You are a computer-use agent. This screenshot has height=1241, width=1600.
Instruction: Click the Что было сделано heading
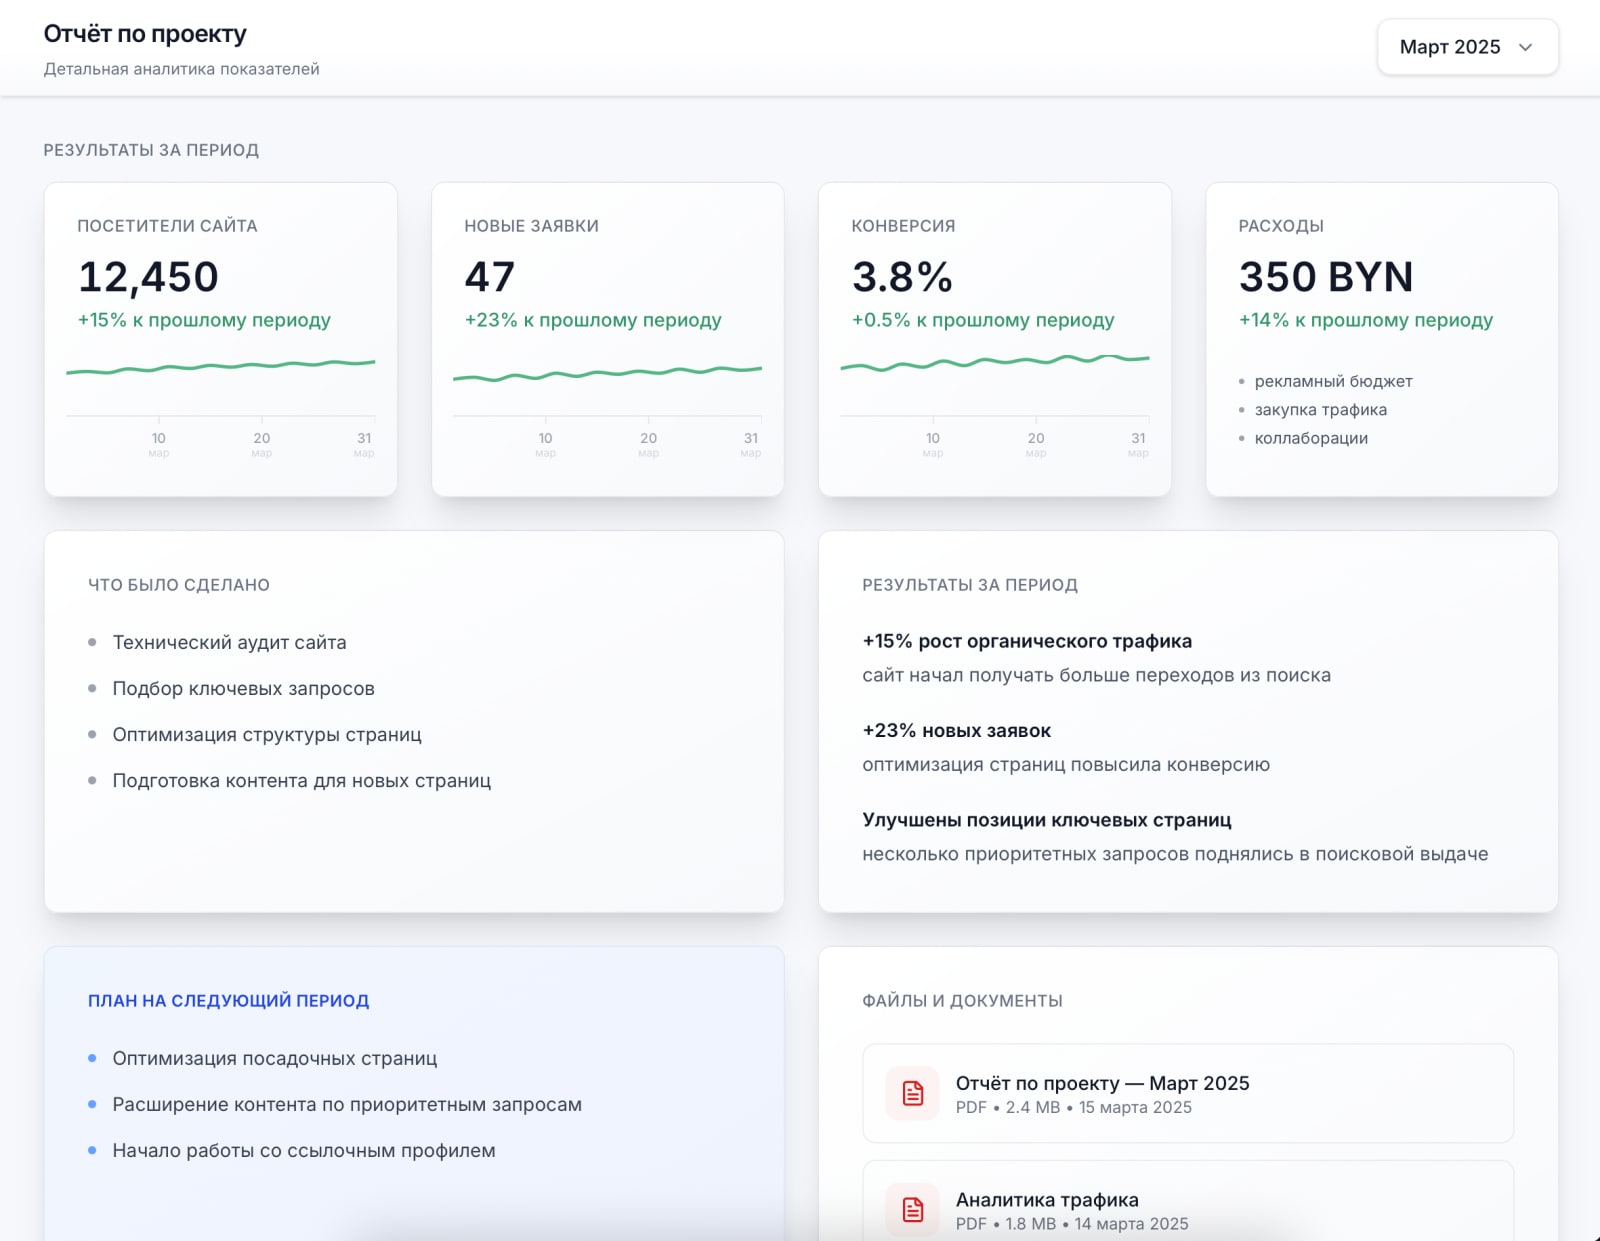[x=178, y=584]
